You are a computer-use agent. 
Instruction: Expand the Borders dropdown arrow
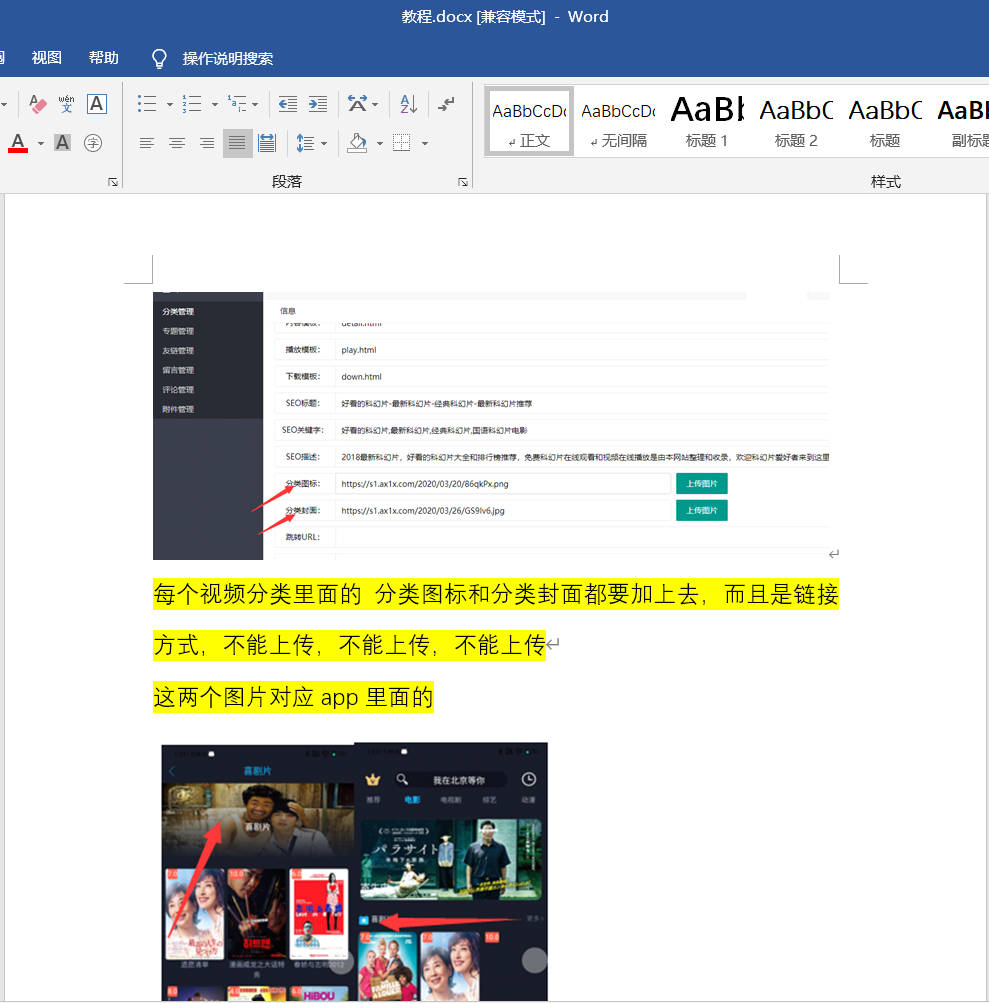[x=425, y=143]
